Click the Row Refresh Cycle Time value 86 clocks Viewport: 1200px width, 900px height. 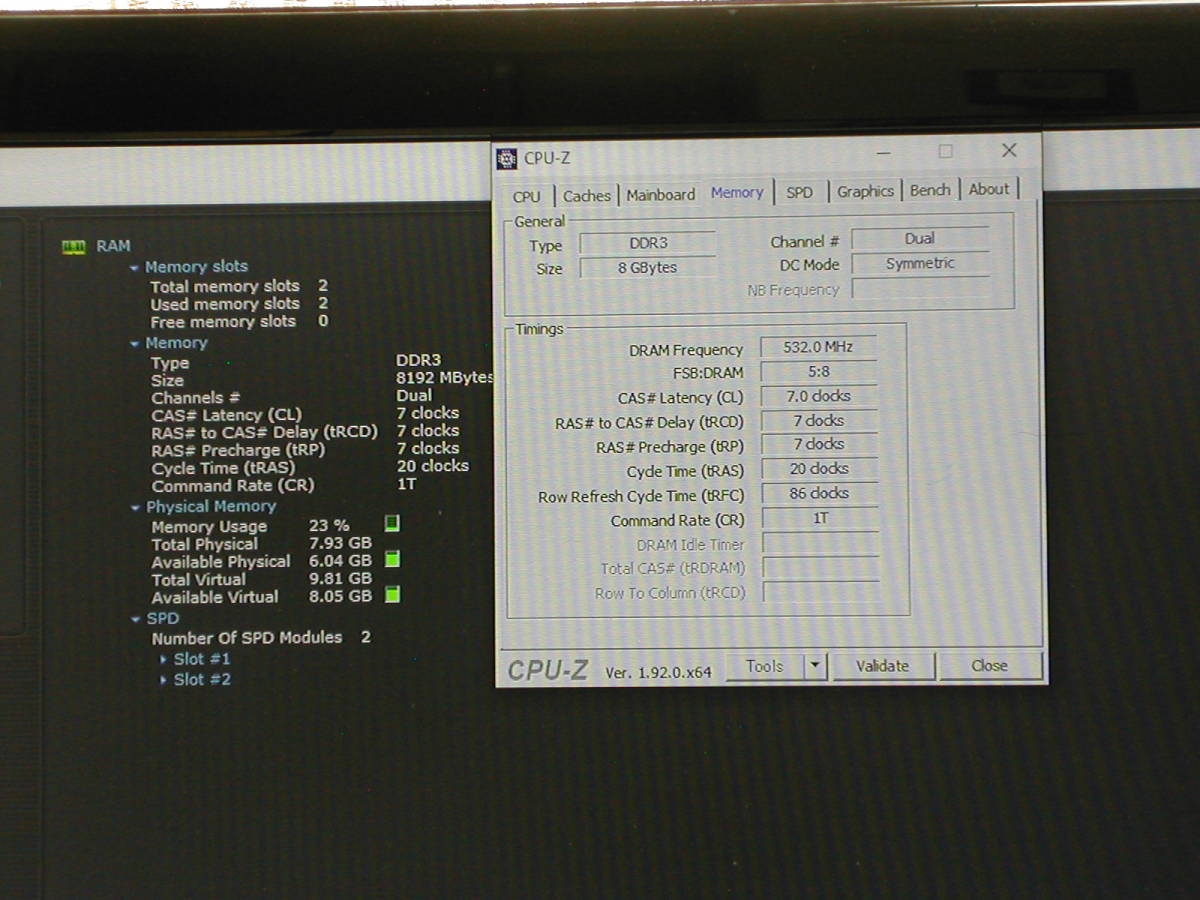coord(819,493)
